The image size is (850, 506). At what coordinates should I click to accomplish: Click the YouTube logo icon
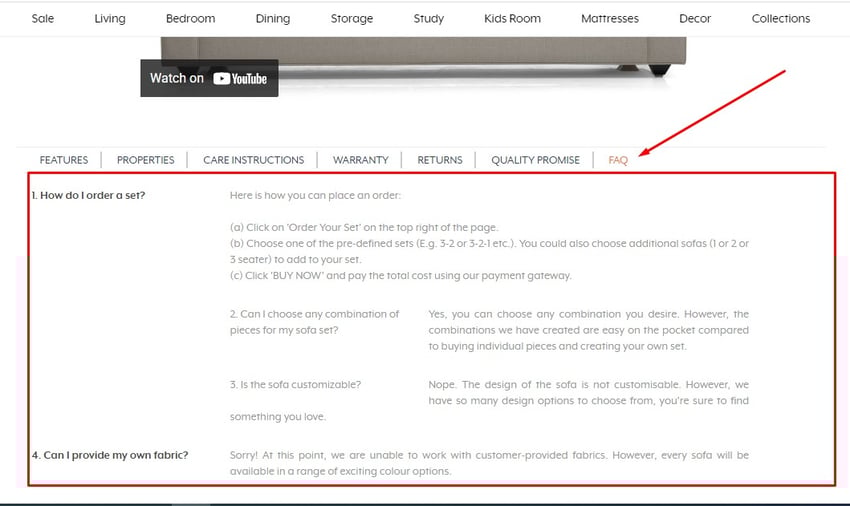point(240,79)
